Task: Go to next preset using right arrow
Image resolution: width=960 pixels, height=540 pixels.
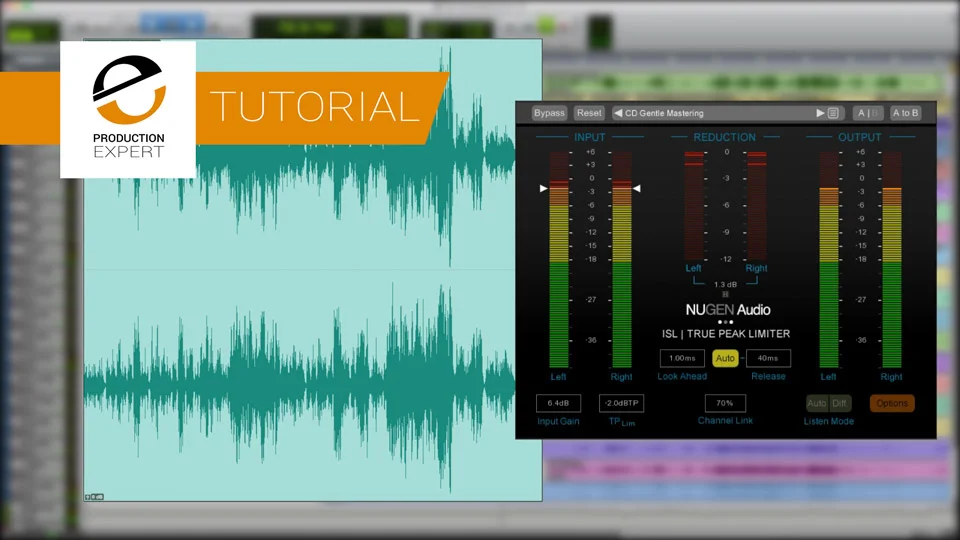Action: coord(820,113)
